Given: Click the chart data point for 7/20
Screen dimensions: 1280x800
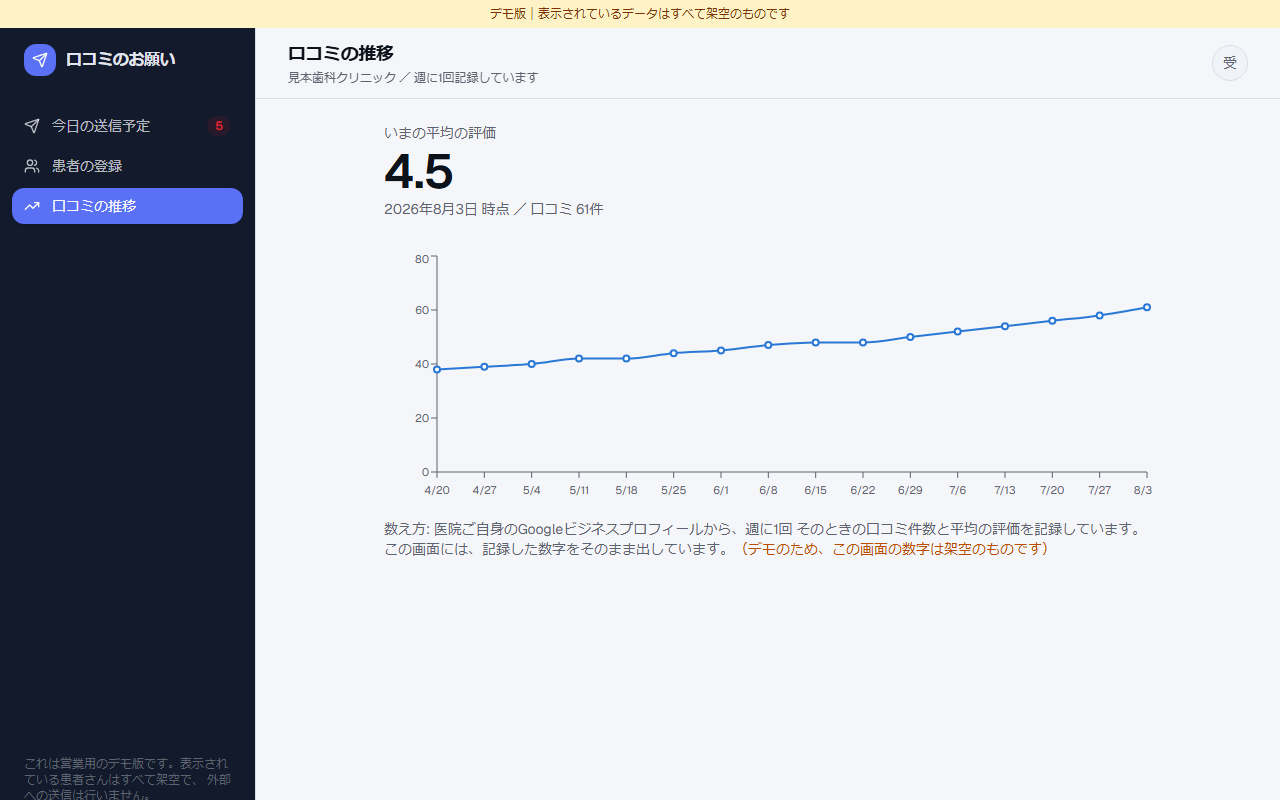Looking at the screenshot, I should (1052, 321).
